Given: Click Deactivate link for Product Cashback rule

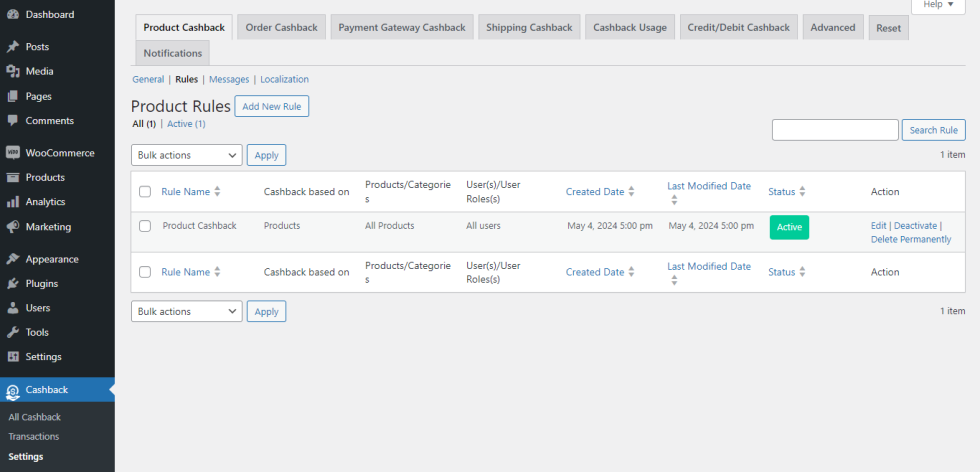Looking at the screenshot, I should [915, 226].
